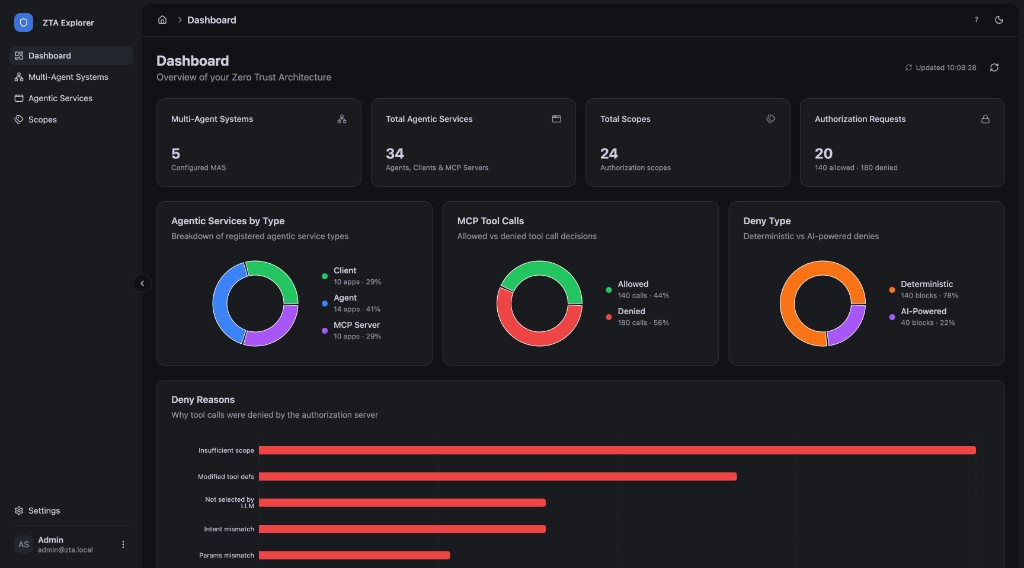Click the admin@zta.local email text
Screen dimensions: 1024x568
pos(65,550)
